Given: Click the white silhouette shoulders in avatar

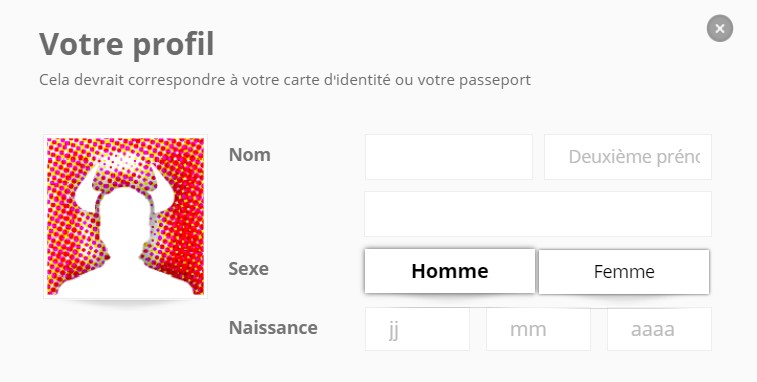Looking at the screenshot, I should click(x=126, y=278).
